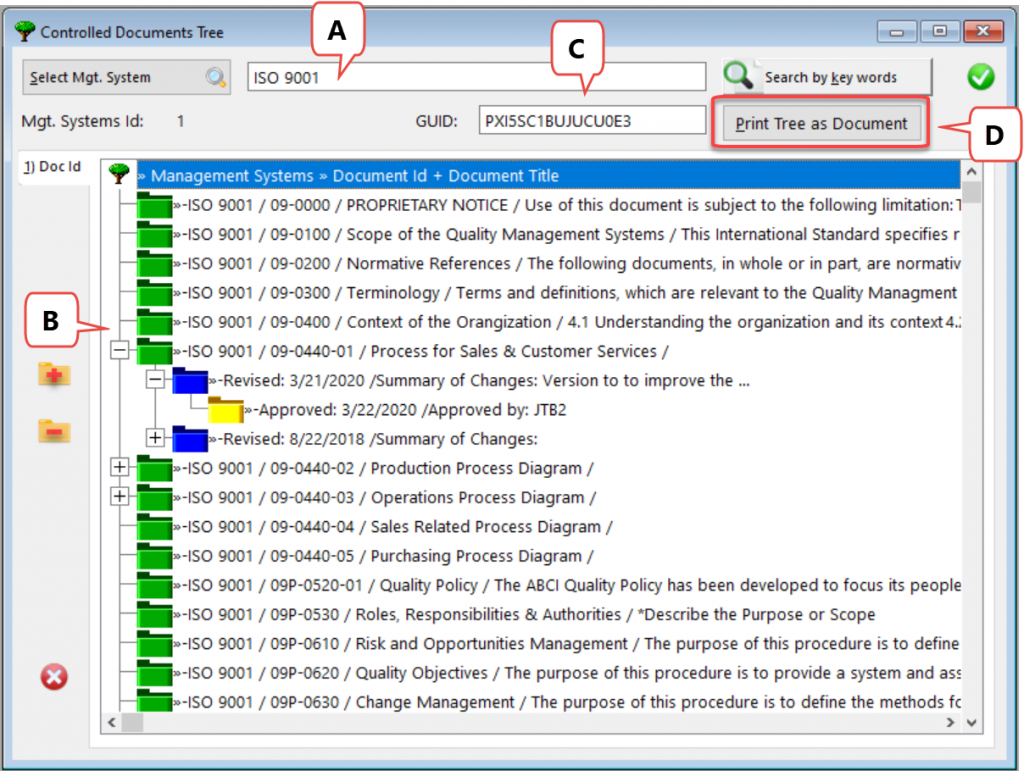
Task: Expand the Revised 8/22/2018 revision node
Action: tap(155, 437)
